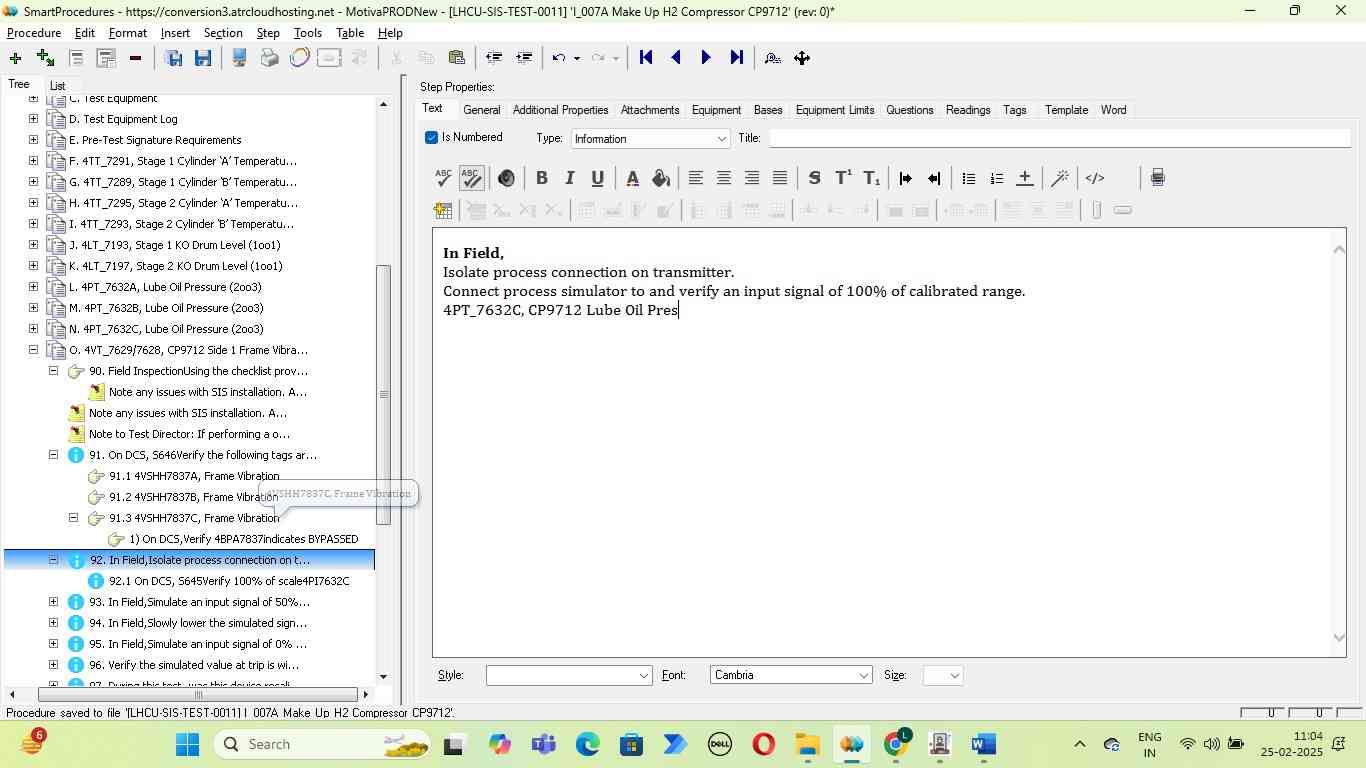
Task: Collapse step 91 On DCS S646 node
Action: click(x=53, y=455)
